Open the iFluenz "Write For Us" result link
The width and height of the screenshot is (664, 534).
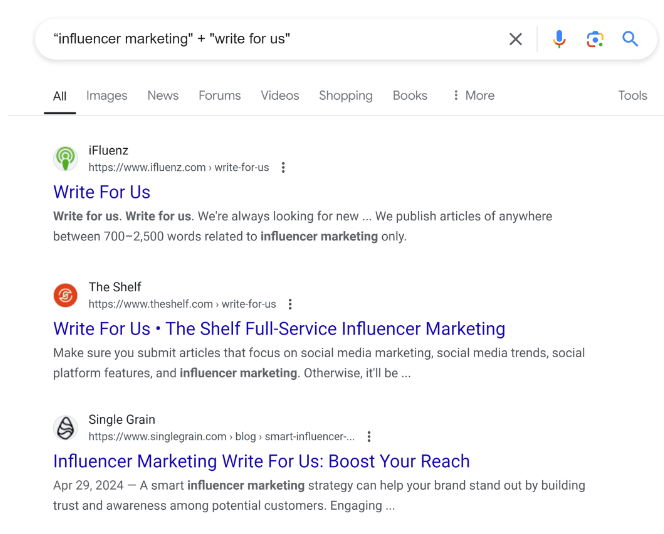pos(102,192)
